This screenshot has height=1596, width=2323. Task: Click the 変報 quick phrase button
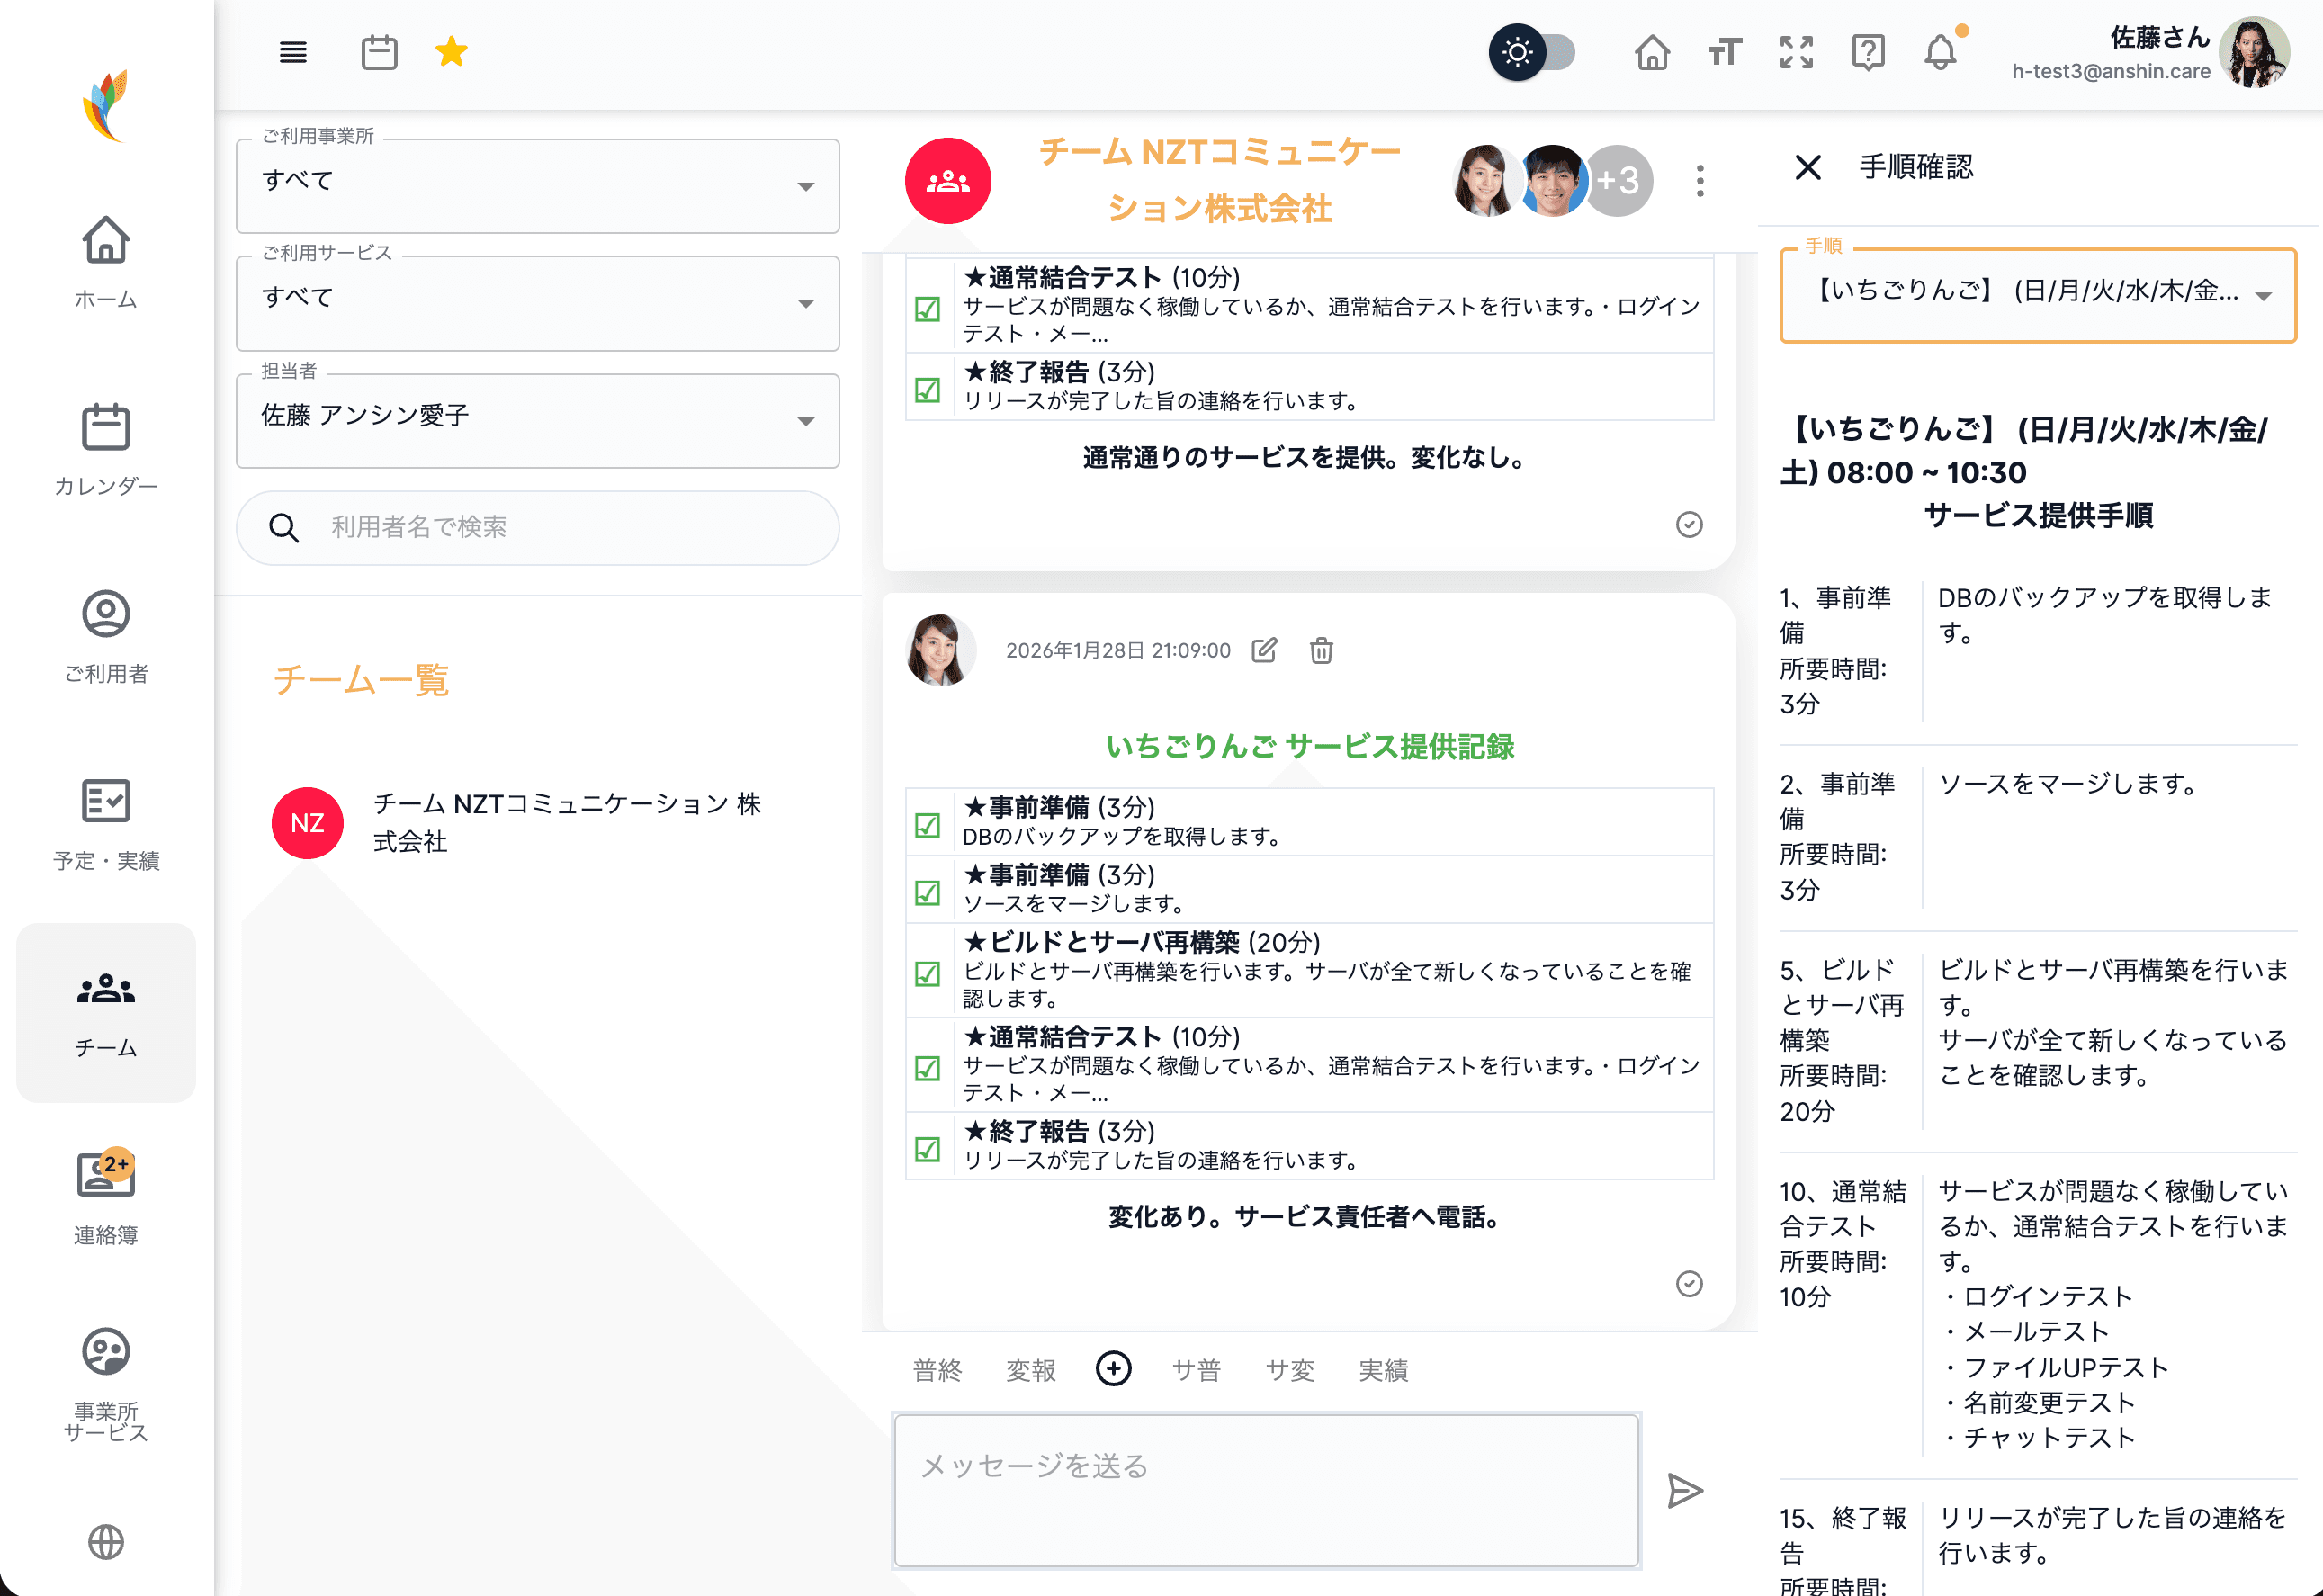[1031, 1369]
